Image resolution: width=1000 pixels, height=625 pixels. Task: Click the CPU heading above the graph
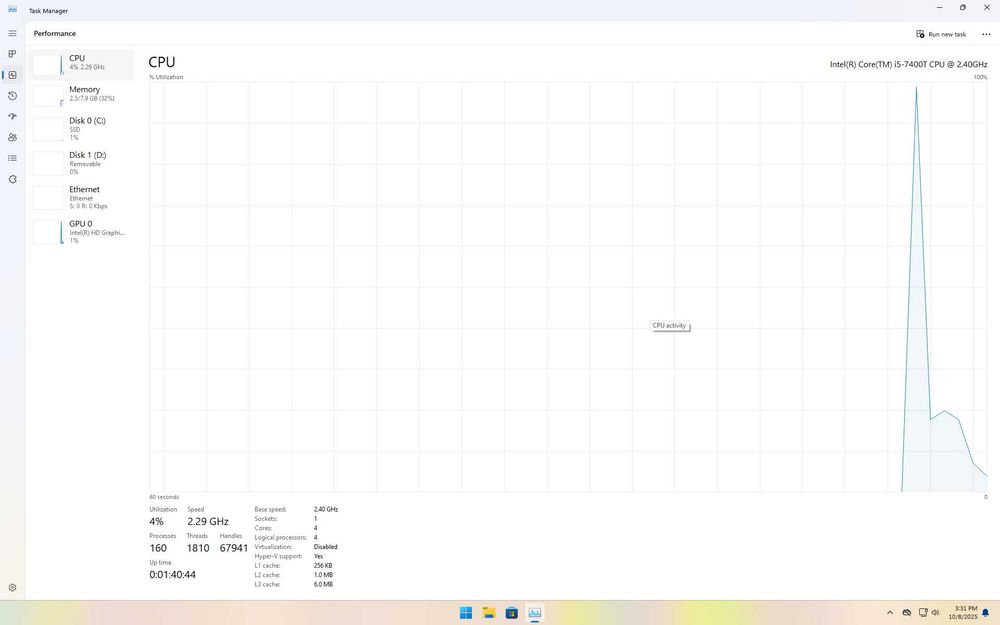(162, 62)
